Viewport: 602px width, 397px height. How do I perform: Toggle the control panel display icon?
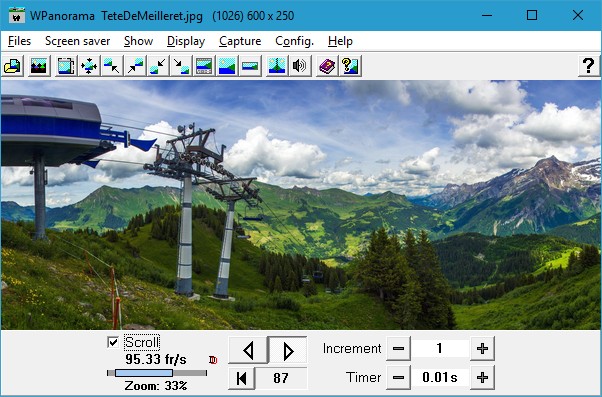204,66
